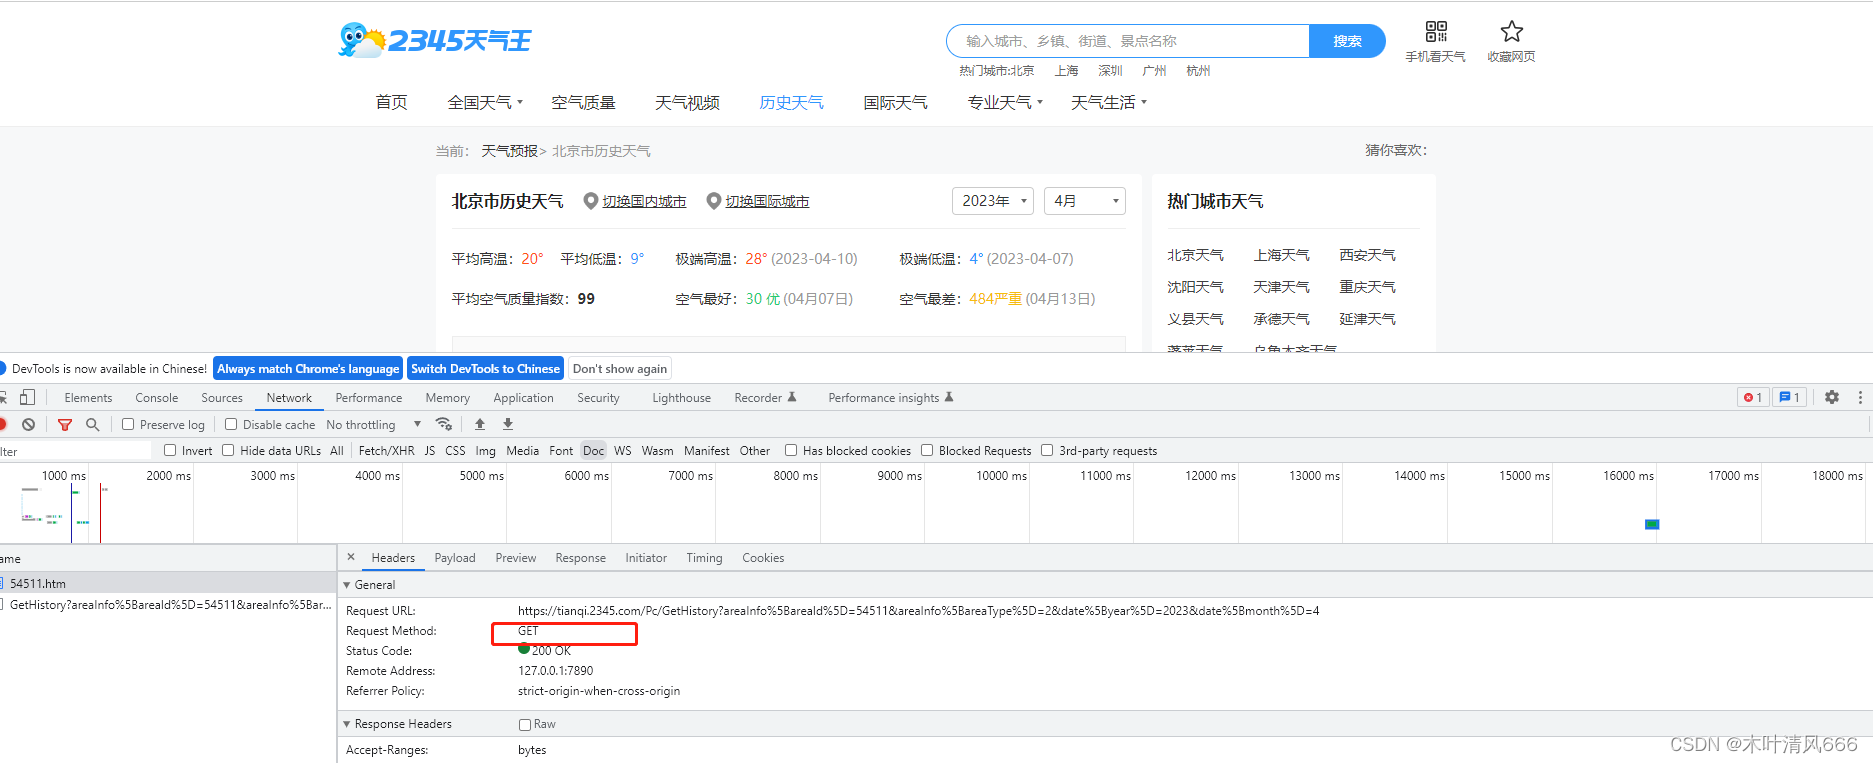Filter by Fetch/XHR request type
This screenshot has height=763, width=1873.
tap(386, 450)
